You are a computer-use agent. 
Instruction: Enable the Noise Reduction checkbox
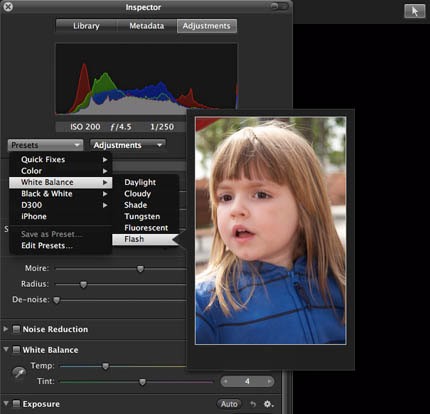[x=16, y=329]
